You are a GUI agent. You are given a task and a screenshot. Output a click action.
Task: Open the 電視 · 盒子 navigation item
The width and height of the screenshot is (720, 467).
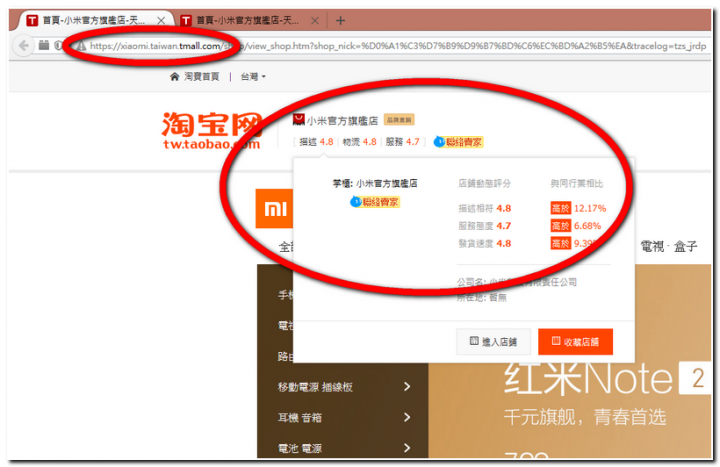tap(669, 247)
